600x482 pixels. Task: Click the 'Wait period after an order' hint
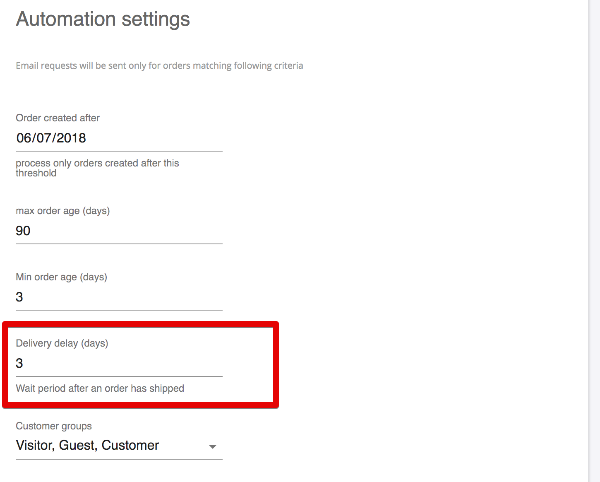point(100,388)
